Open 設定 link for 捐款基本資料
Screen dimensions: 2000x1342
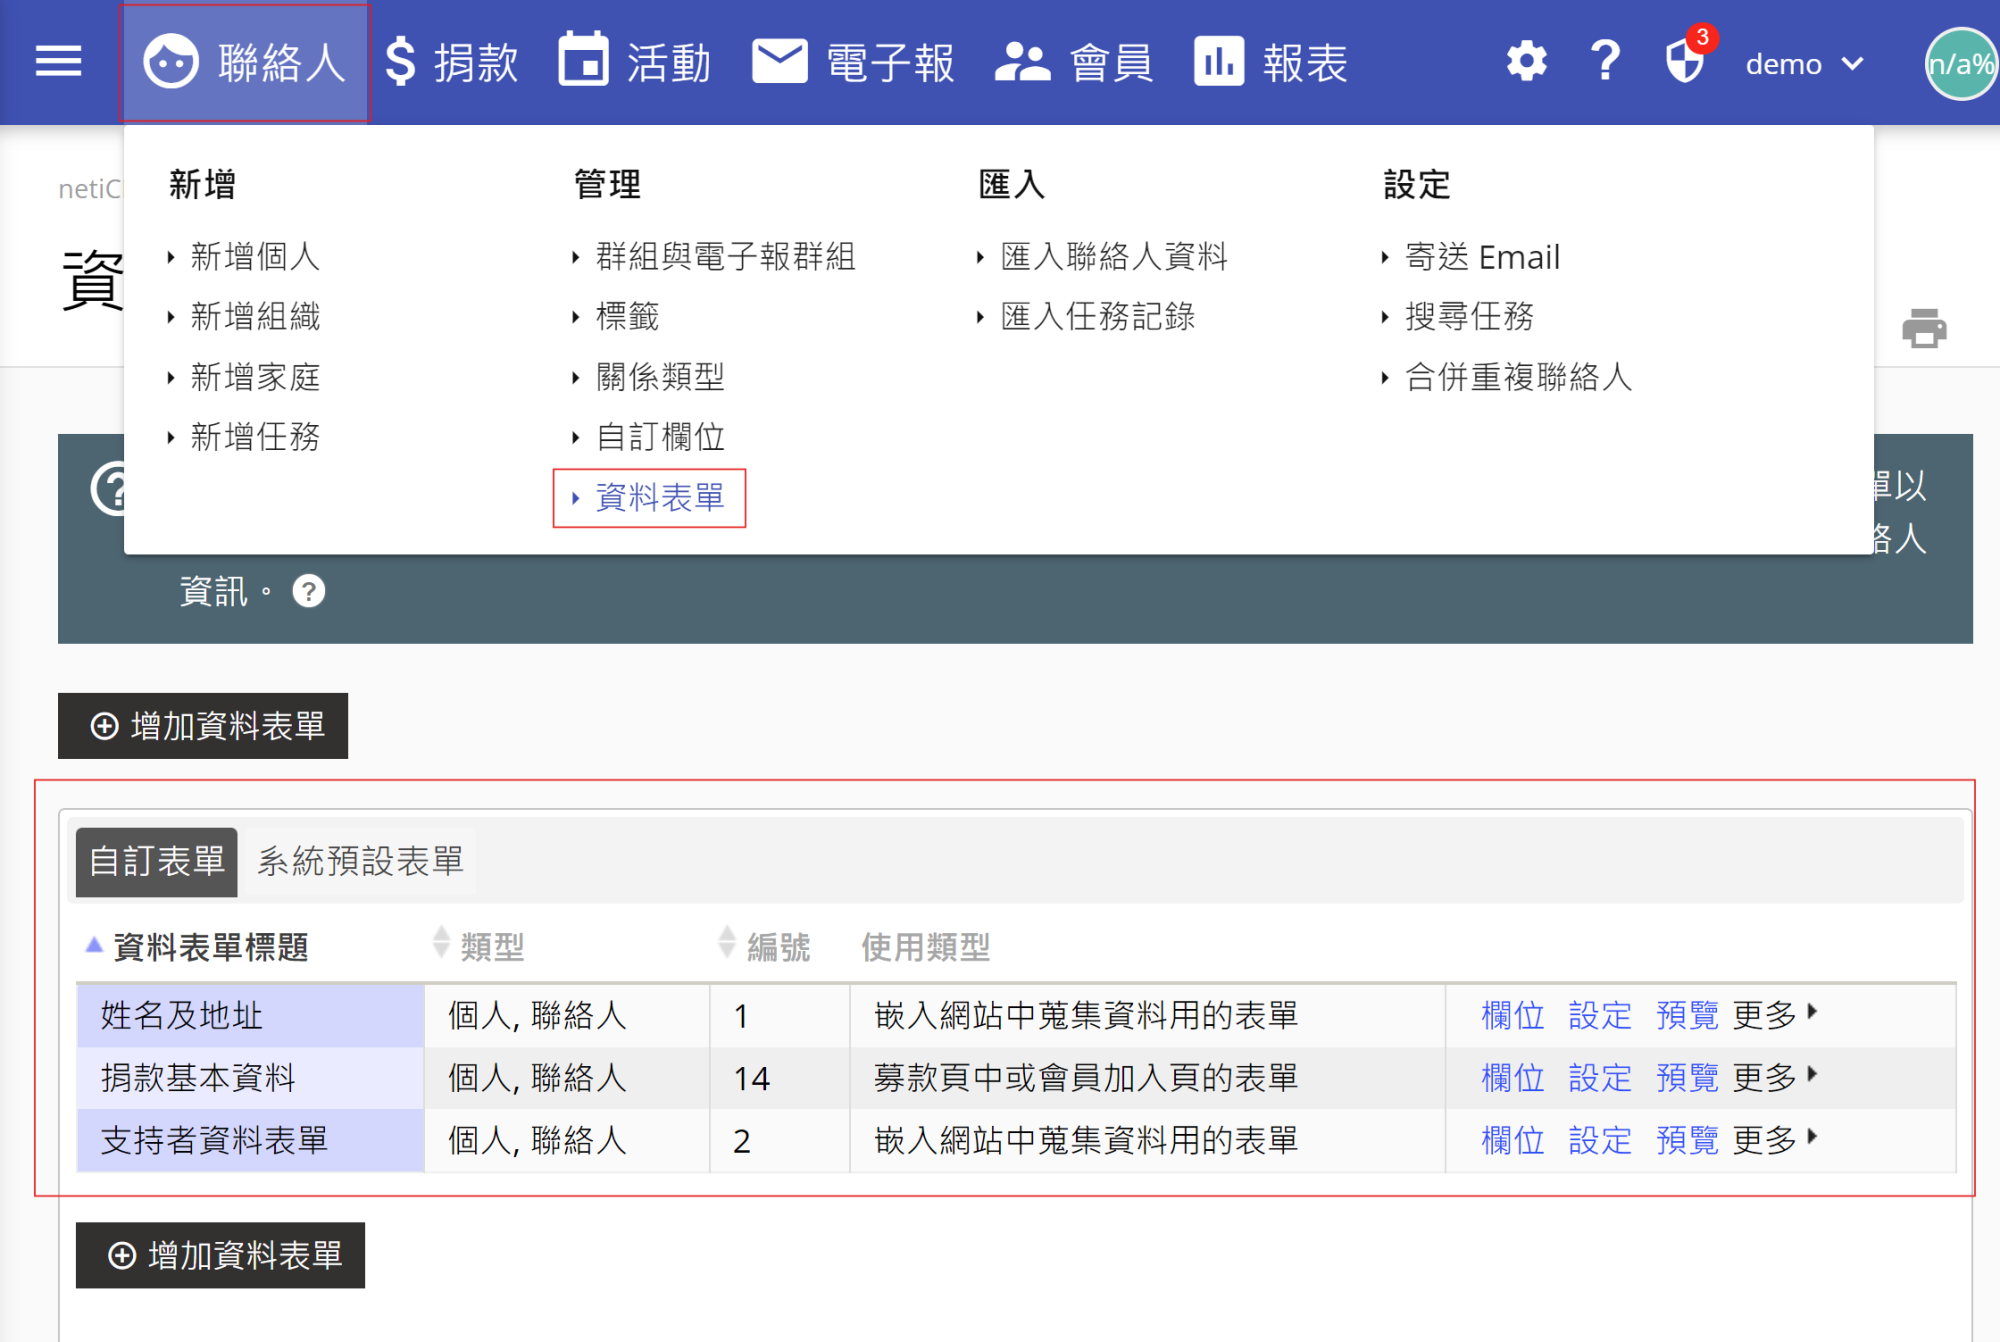pyautogui.click(x=1600, y=1078)
